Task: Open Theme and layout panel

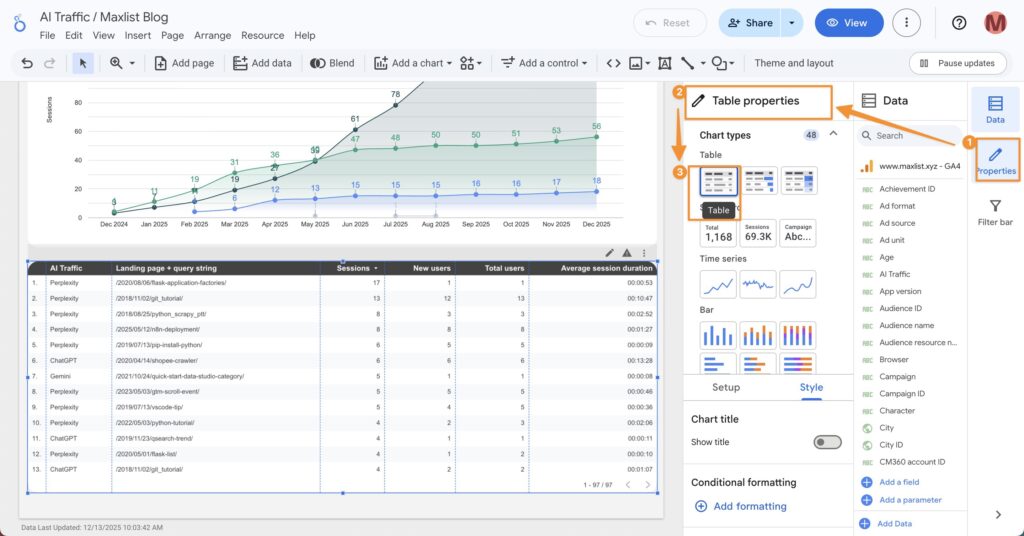Action: tap(793, 63)
